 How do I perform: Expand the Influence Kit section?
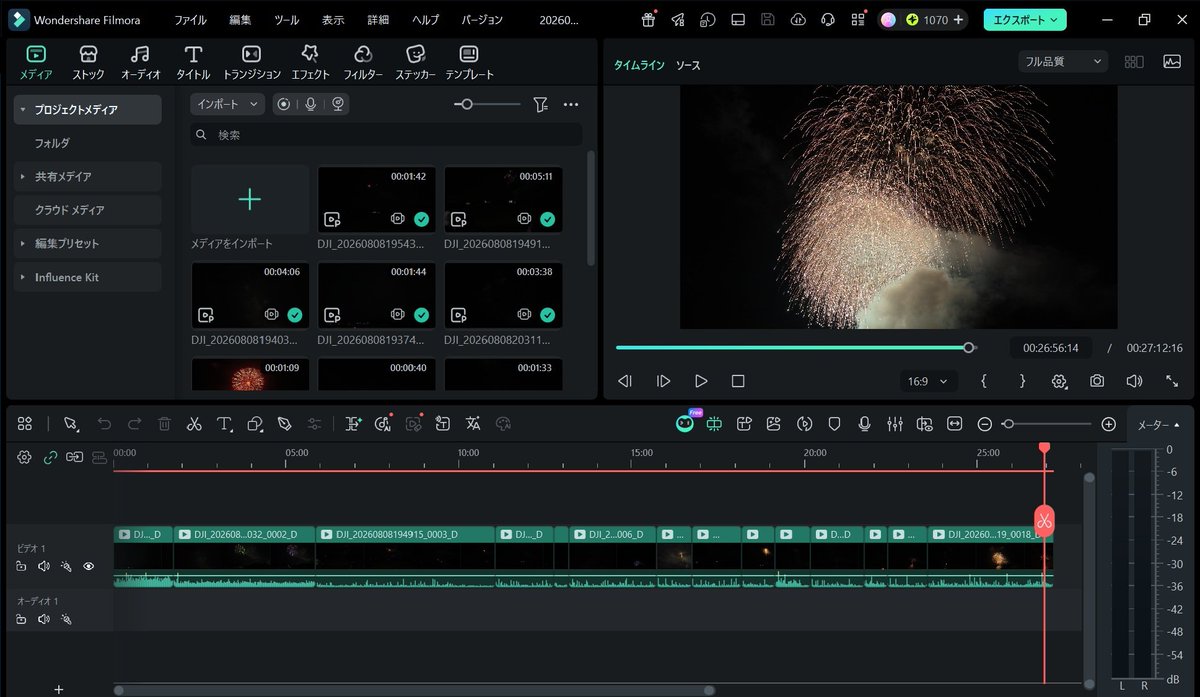pyautogui.click(x=23, y=277)
